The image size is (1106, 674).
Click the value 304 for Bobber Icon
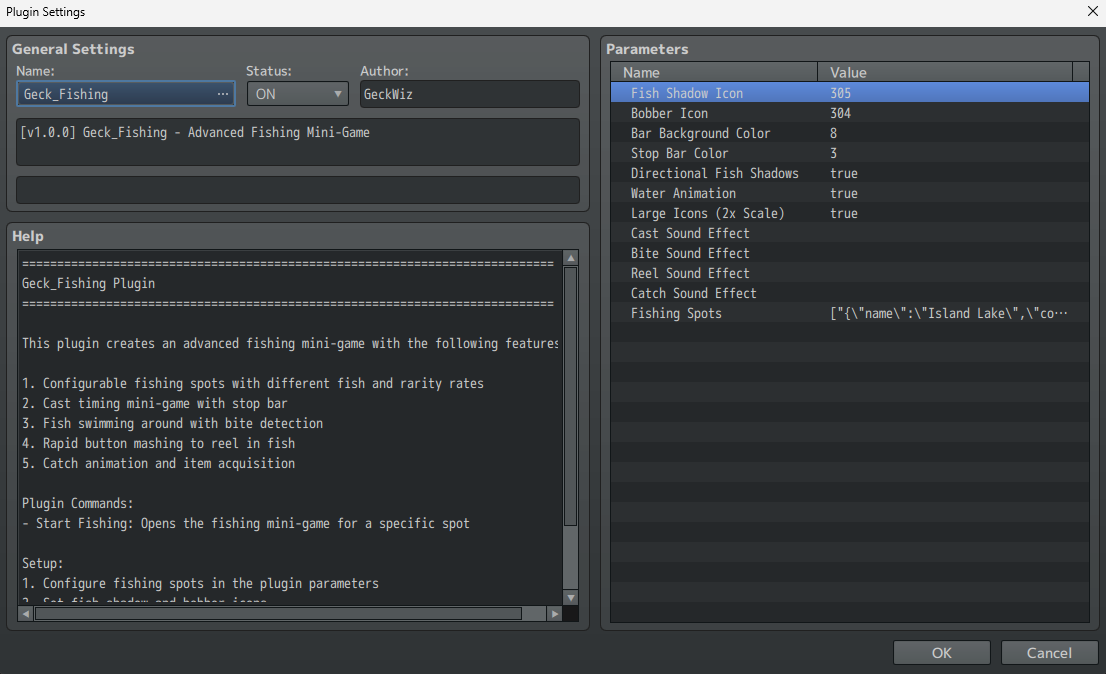pyautogui.click(x=840, y=114)
